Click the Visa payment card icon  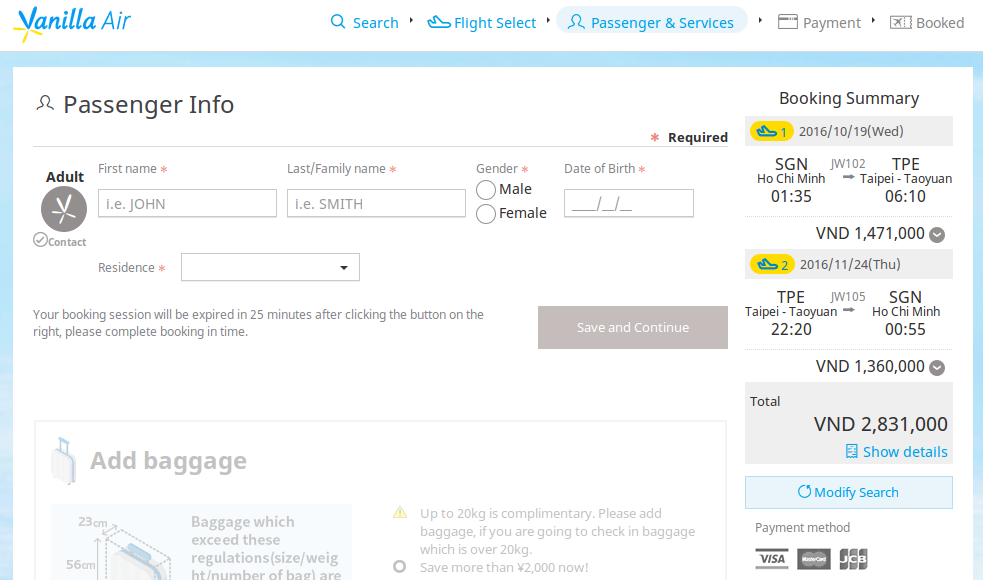pos(772,559)
